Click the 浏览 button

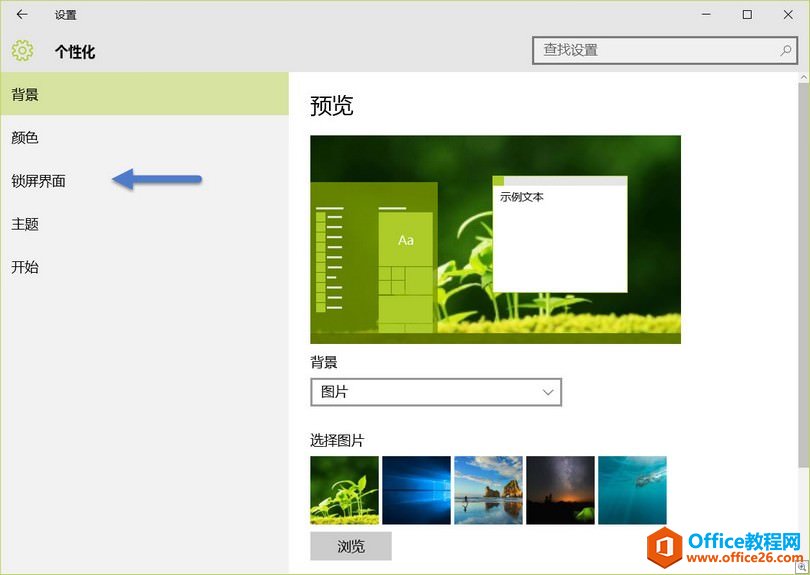pos(351,546)
